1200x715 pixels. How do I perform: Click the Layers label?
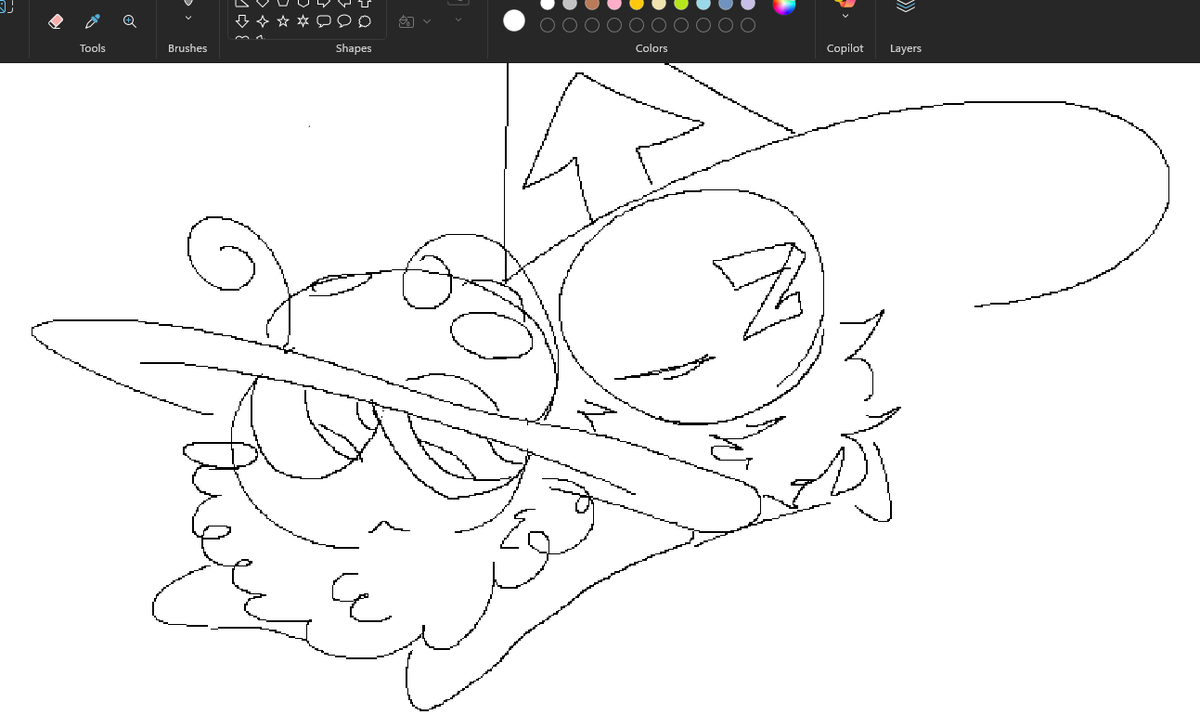(x=905, y=48)
